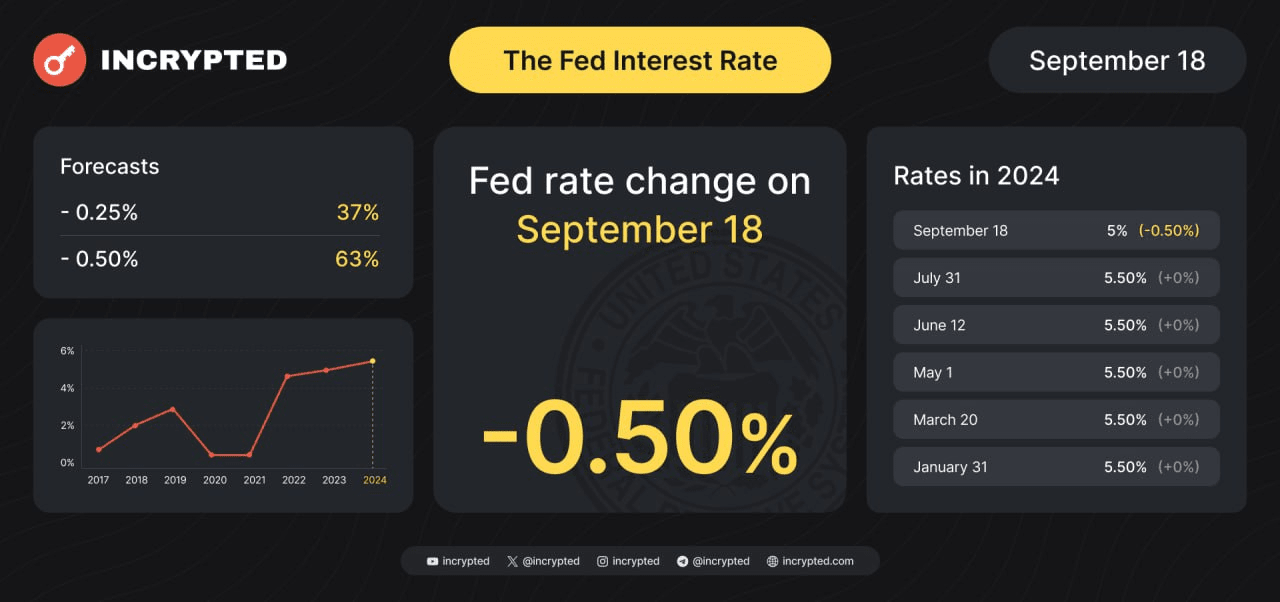
Task: Open the incrypted.com website link
Action: 817,561
